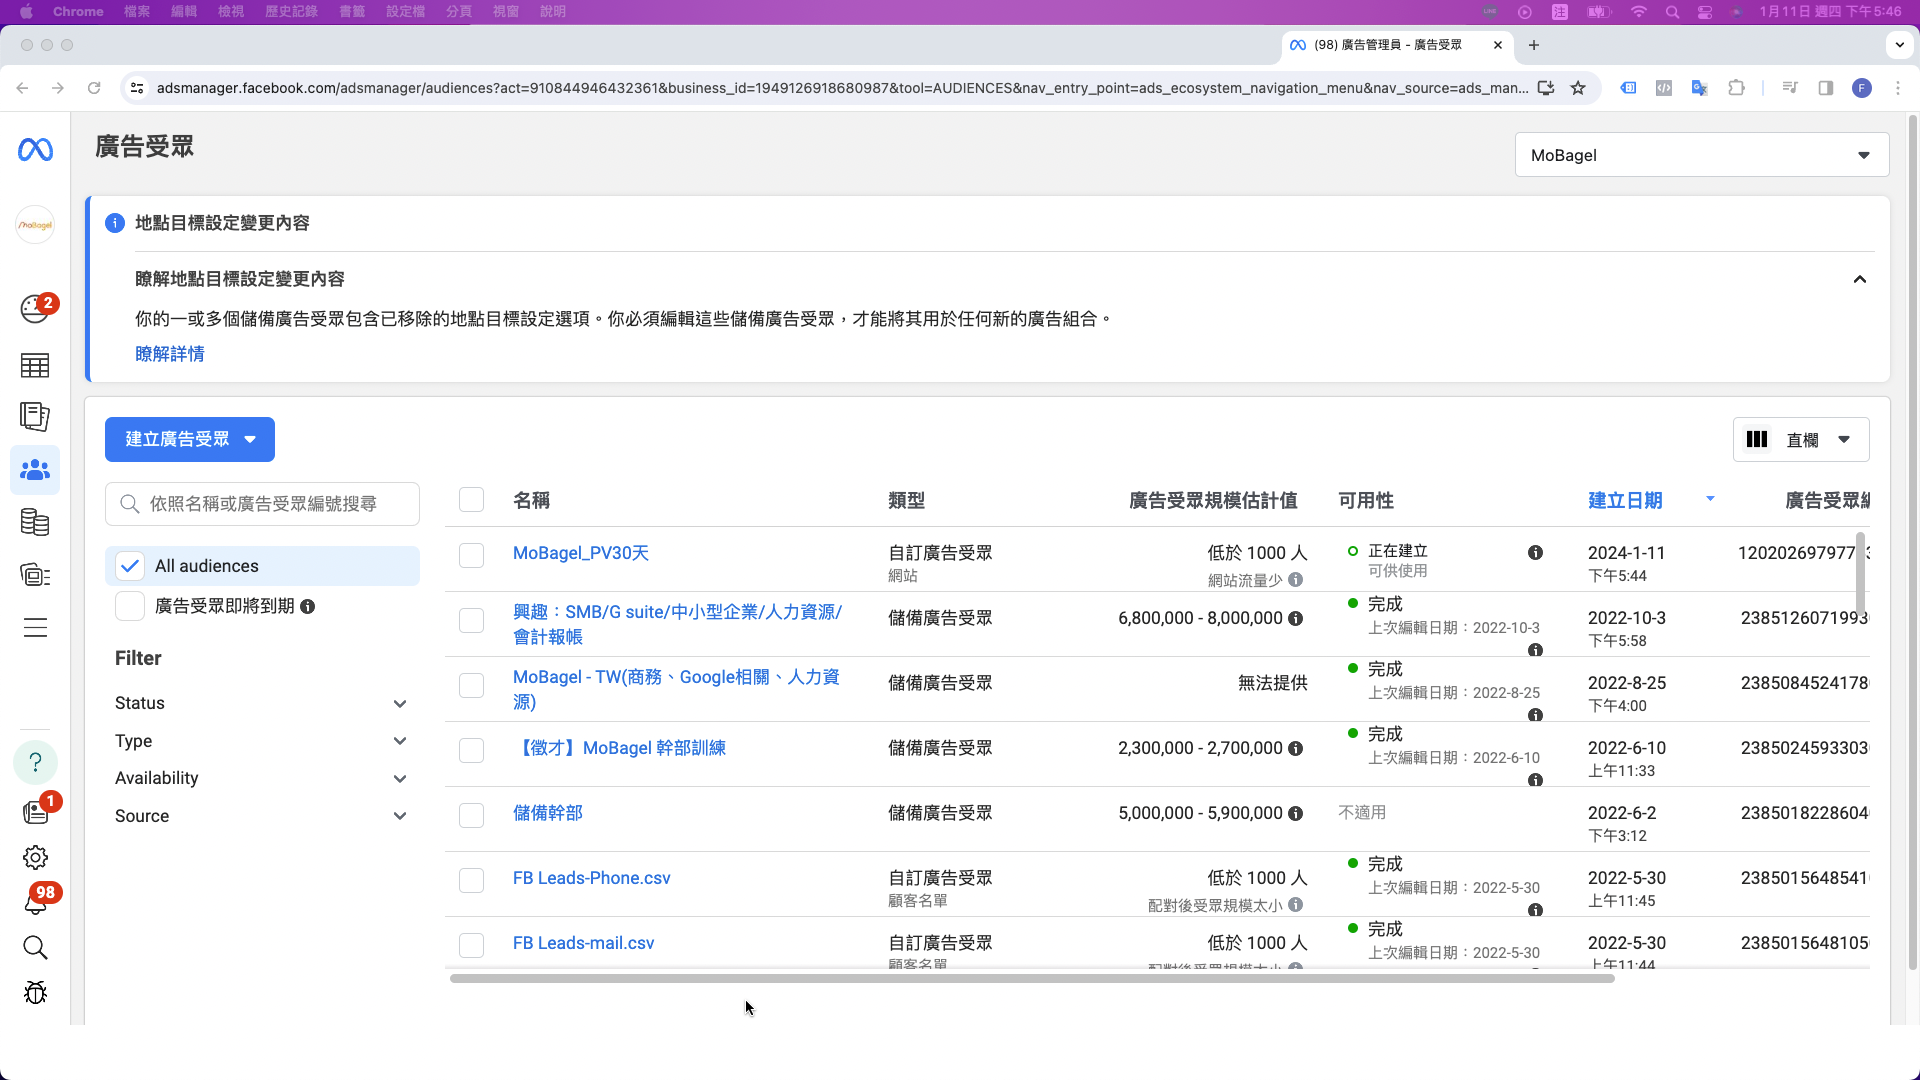Image resolution: width=1920 pixels, height=1081 pixels.
Task: Focus the audience name or ID search field
Action: (x=262, y=505)
